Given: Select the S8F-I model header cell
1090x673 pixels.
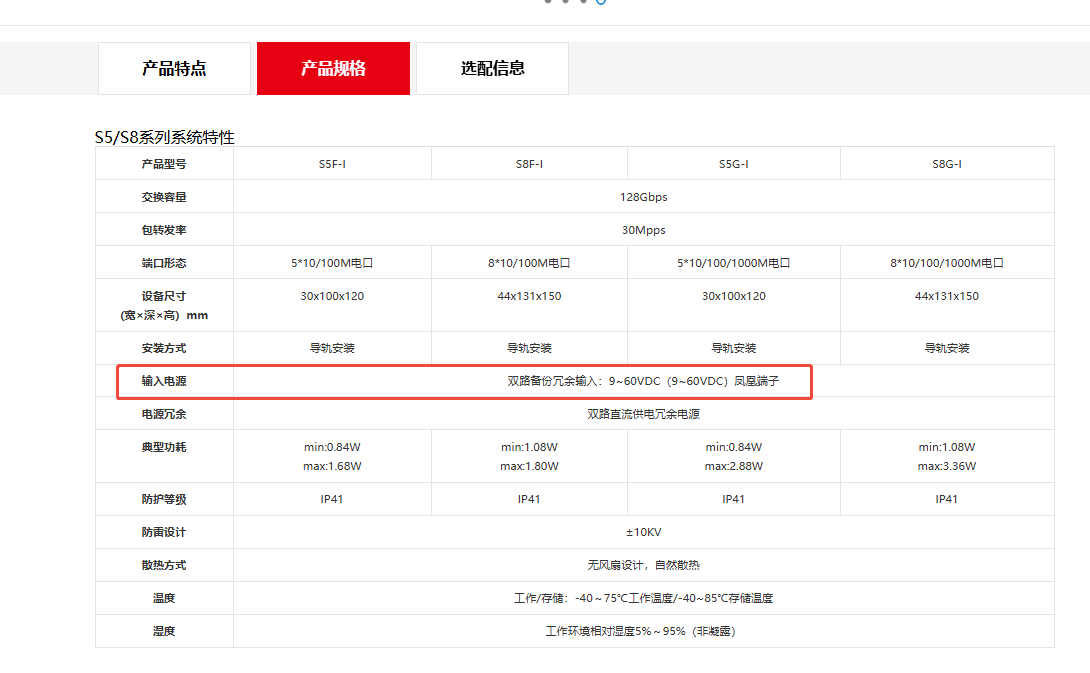Looking at the screenshot, I should (x=529, y=164).
